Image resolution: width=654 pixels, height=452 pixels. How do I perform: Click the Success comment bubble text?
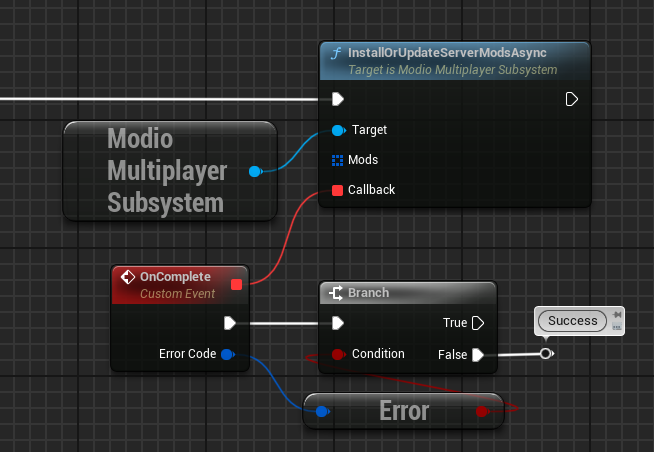tap(572, 321)
